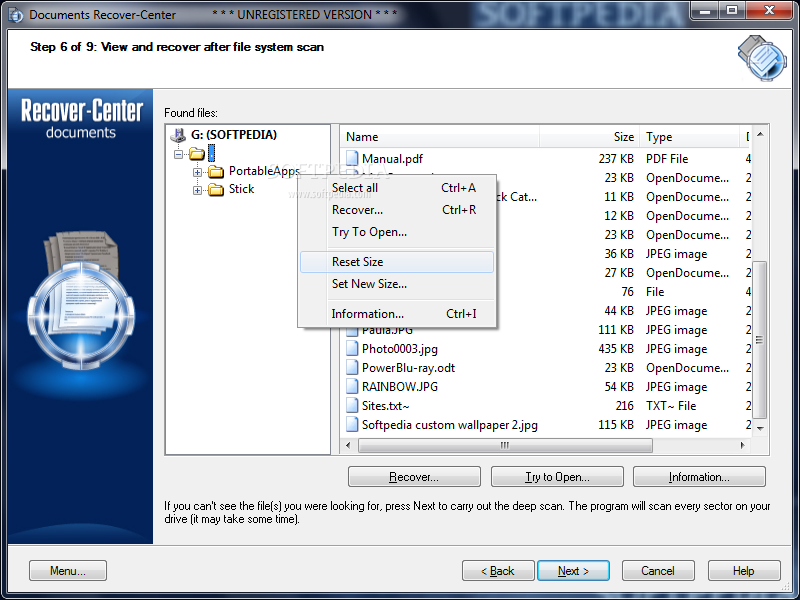
Task: Click the Stick folder icon
Action: click(x=216, y=190)
